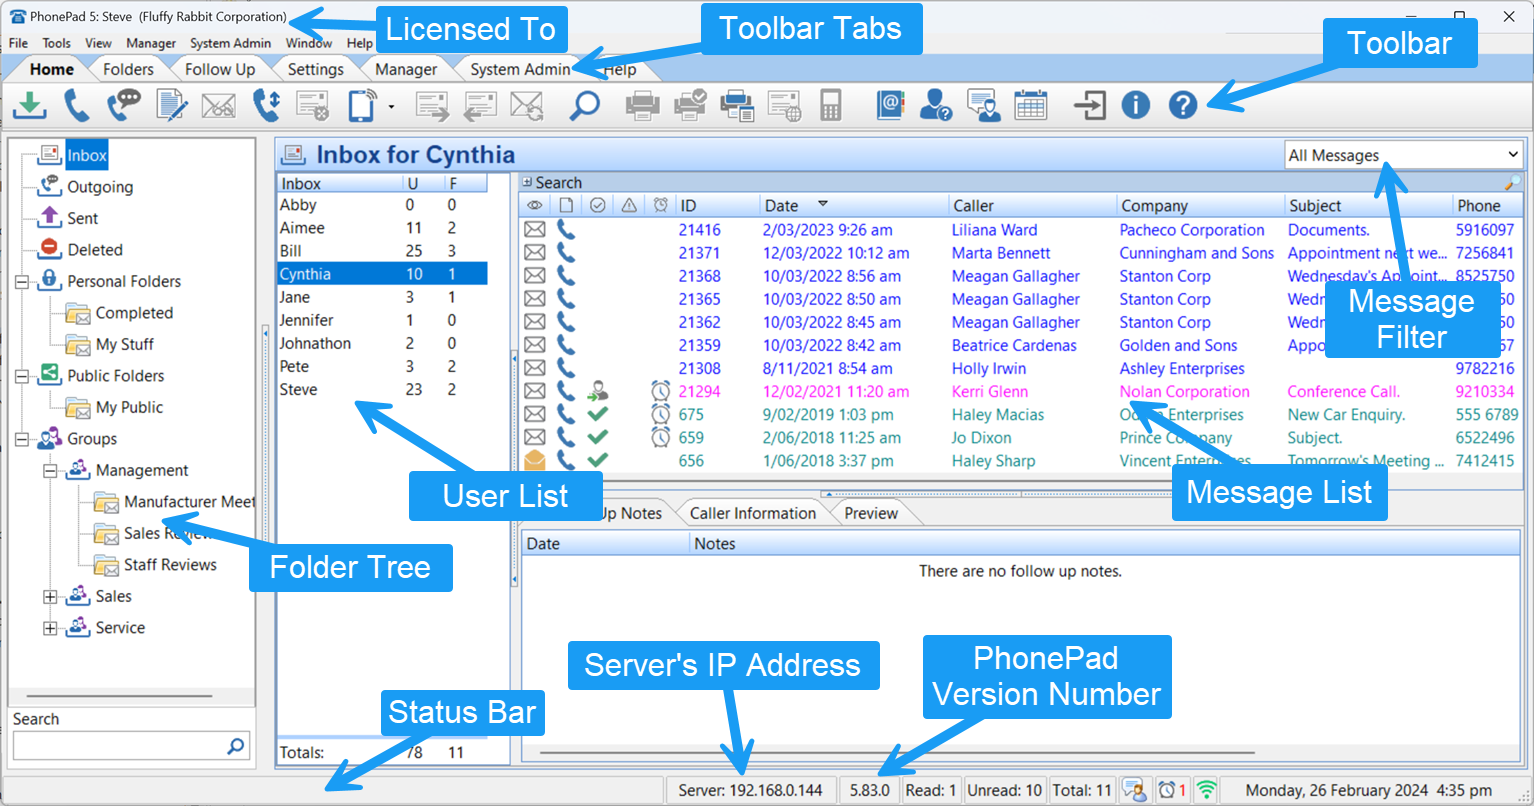Image resolution: width=1534 pixels, height=806 pixels.
Task: Collapse the Groups tree node
Action: 22,439
